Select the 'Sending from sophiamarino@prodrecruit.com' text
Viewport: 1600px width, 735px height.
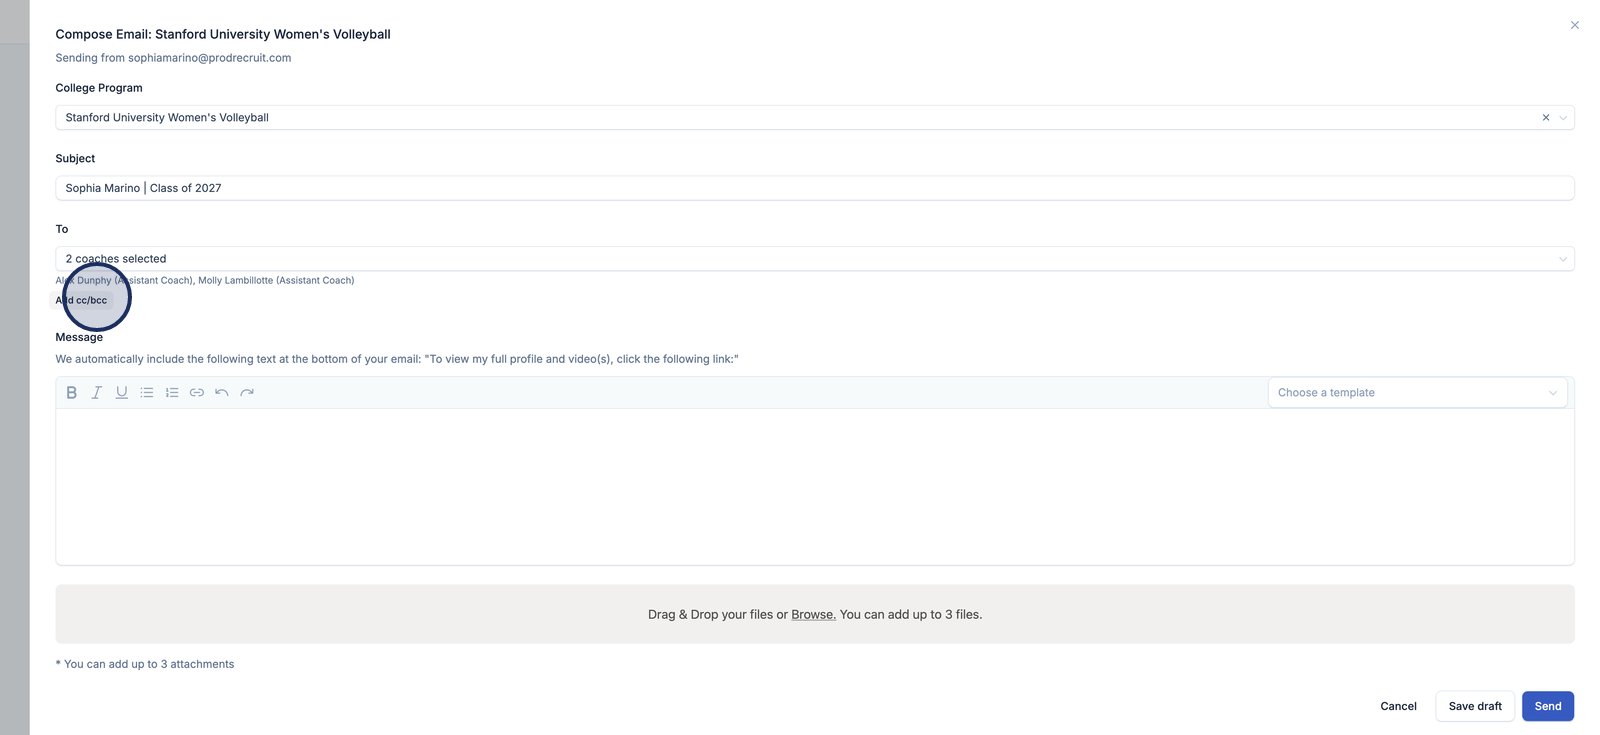click(x=173, y=58)
